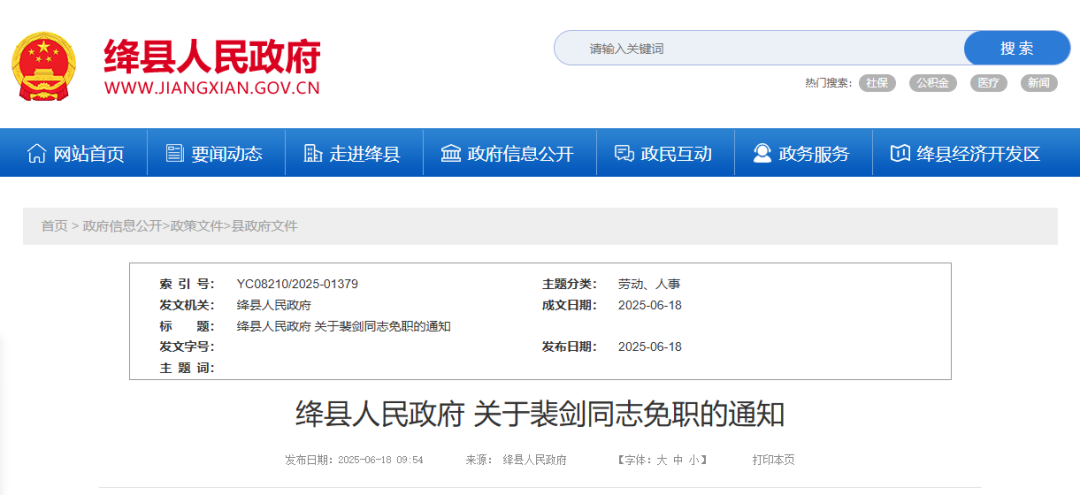Click the national emblem logo
This screenshot has width=1080, height=495.
click(x=44, y=66)
